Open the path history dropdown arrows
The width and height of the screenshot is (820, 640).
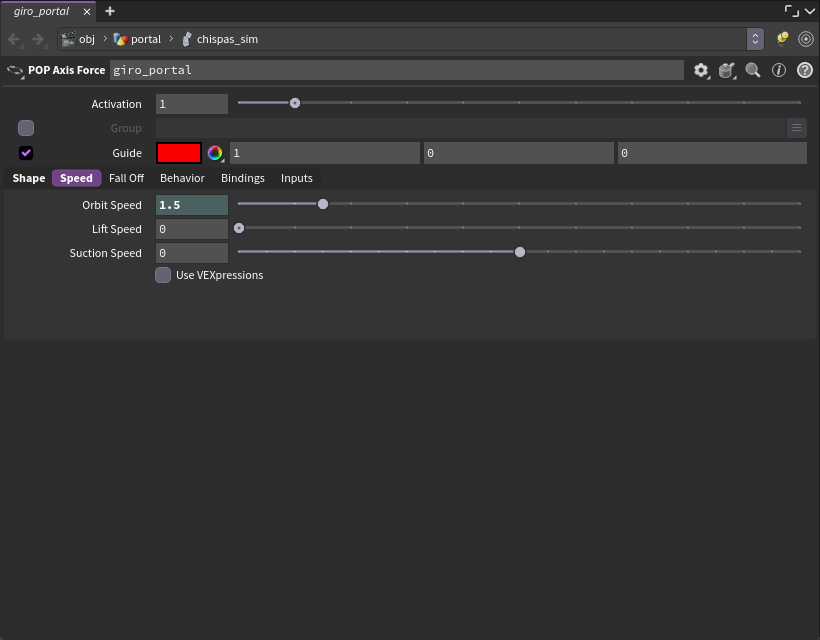[755, 39]
